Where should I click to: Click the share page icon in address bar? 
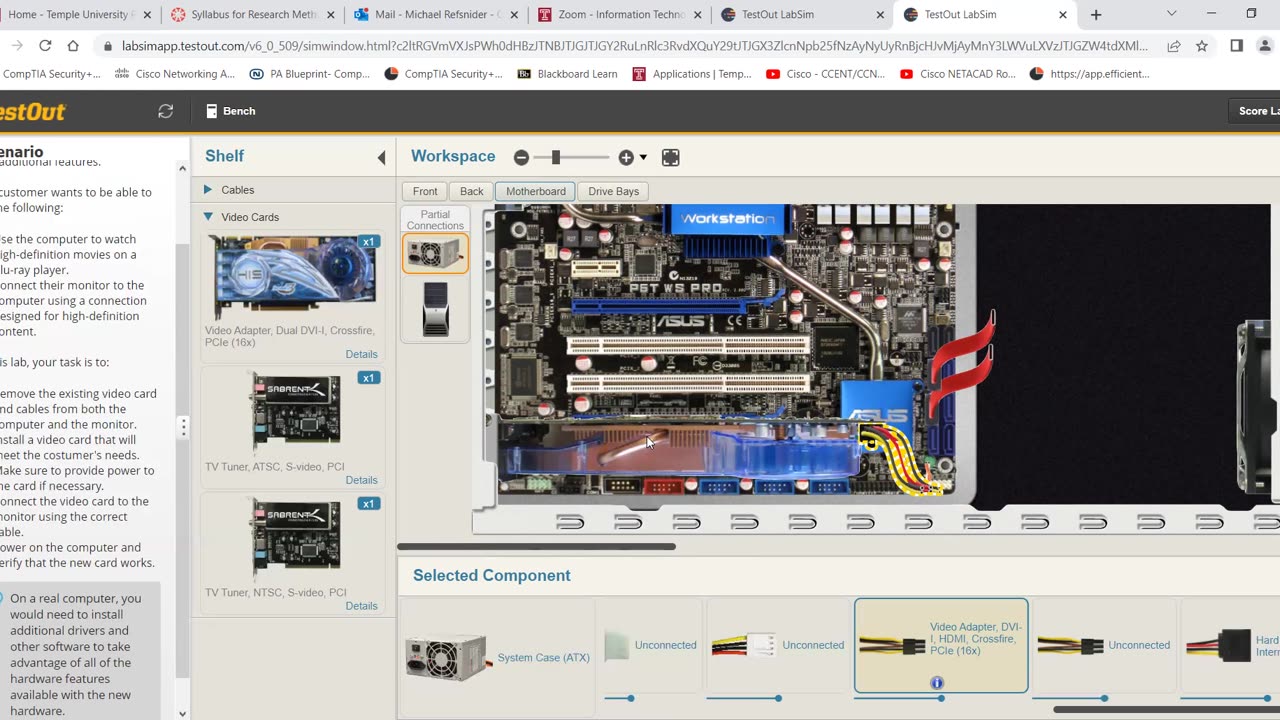pos(1174,46)
